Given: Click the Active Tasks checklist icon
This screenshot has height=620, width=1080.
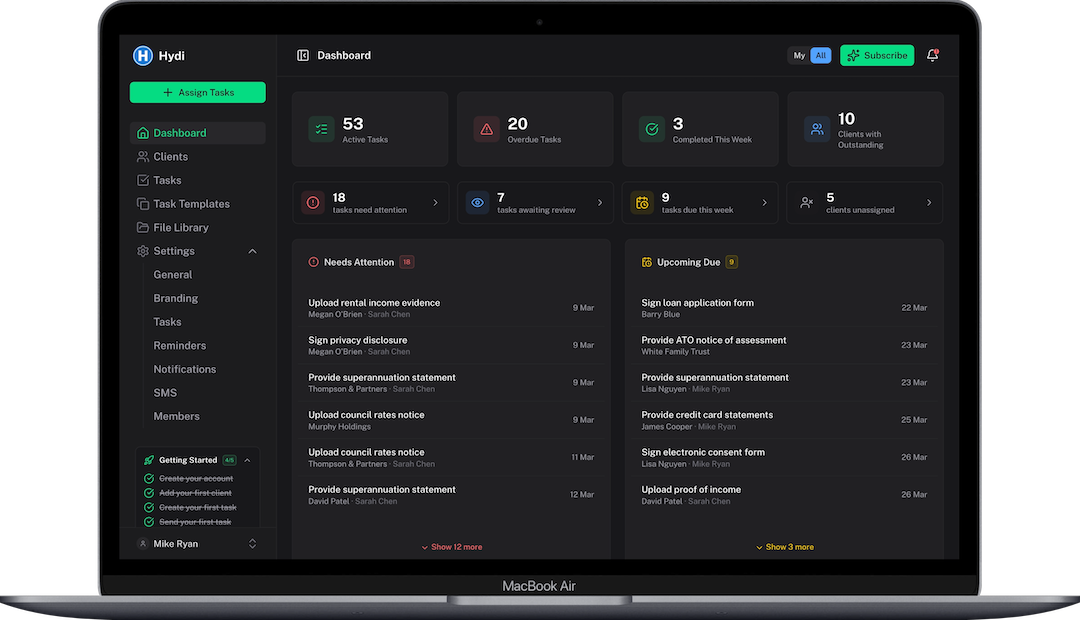Looking at the screenshot, I should tap(320, 129).
